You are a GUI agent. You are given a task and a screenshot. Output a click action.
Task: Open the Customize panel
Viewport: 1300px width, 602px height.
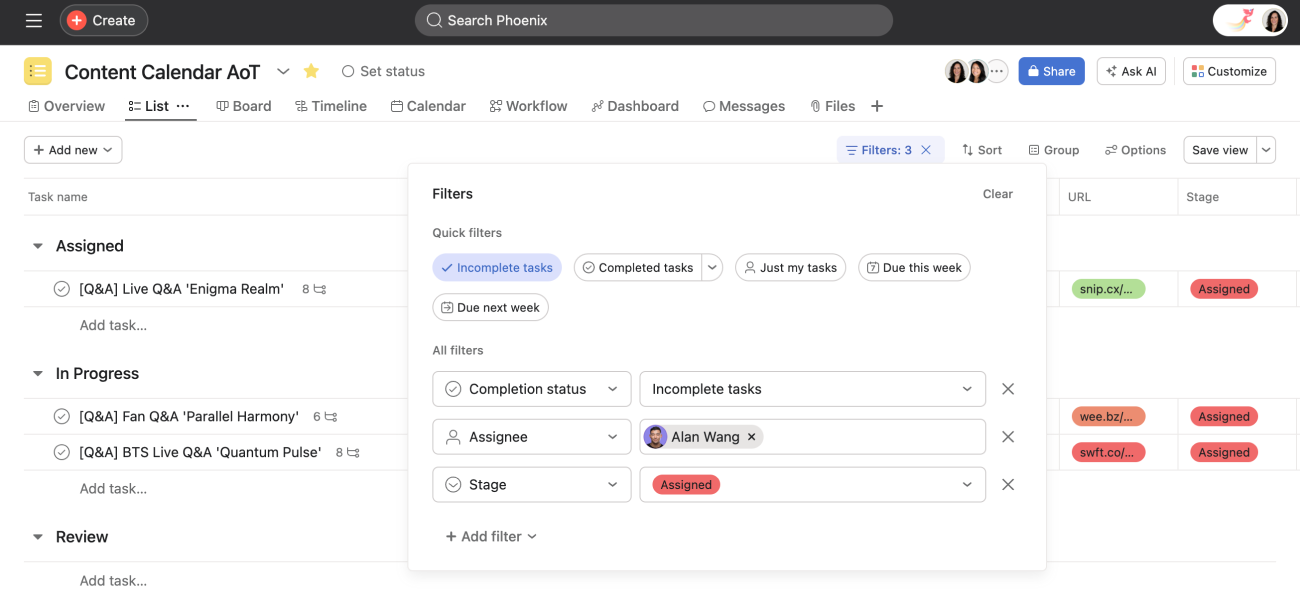(1228, 71)
